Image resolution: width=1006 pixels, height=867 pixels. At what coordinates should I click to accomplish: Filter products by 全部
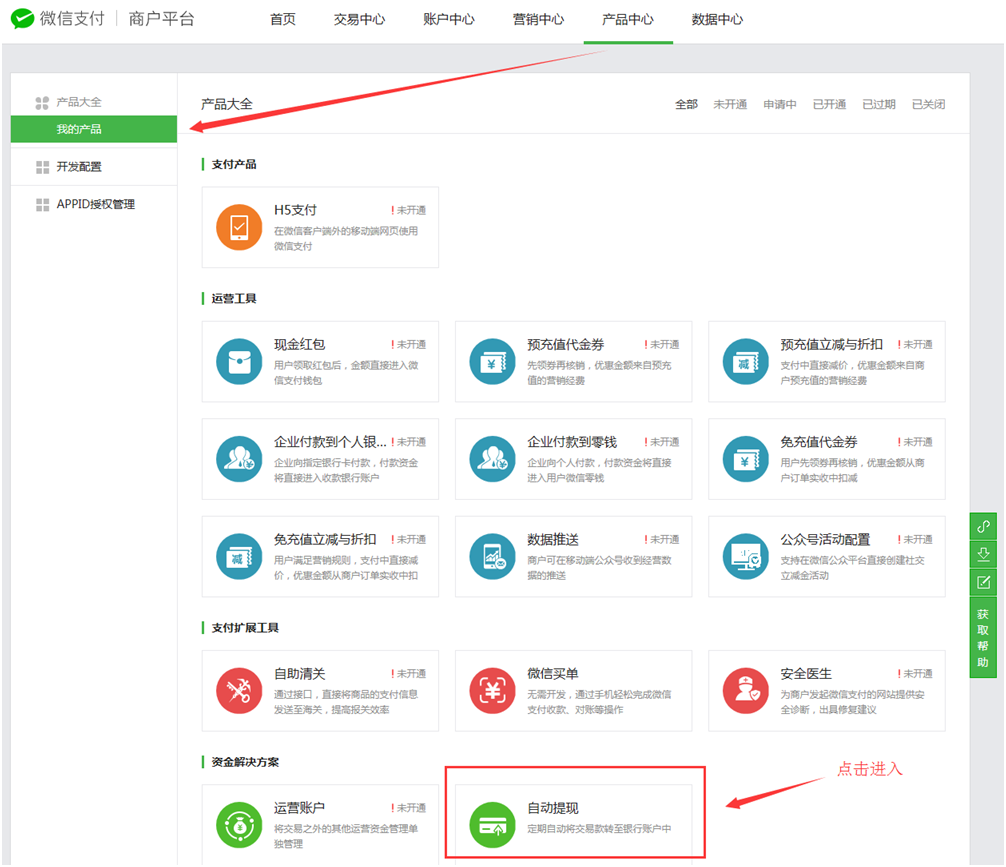pos(686,104)
